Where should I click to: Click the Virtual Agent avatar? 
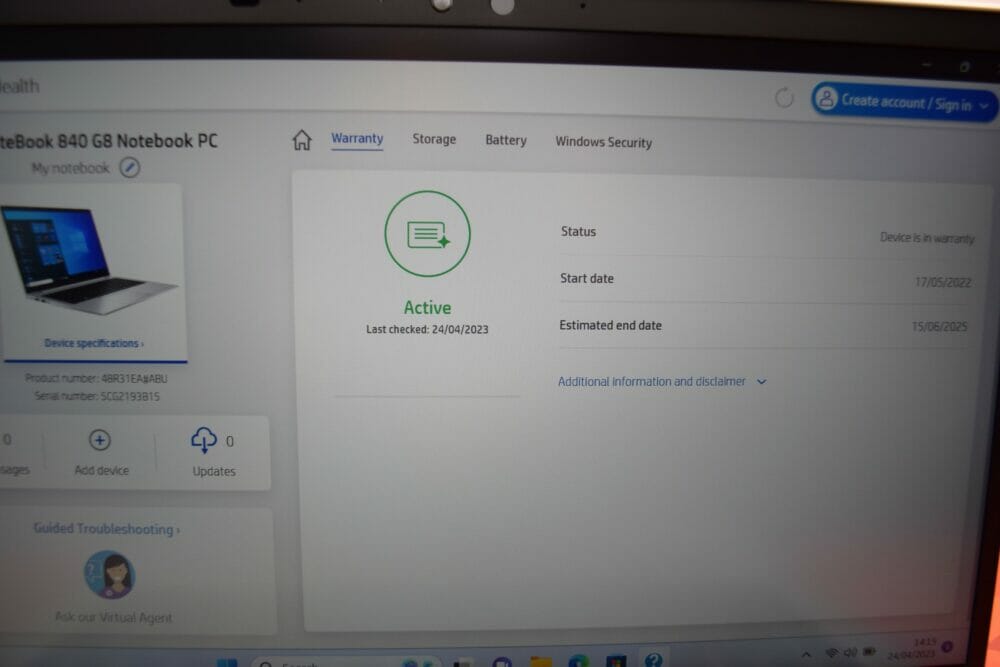[x=110, y=575]
